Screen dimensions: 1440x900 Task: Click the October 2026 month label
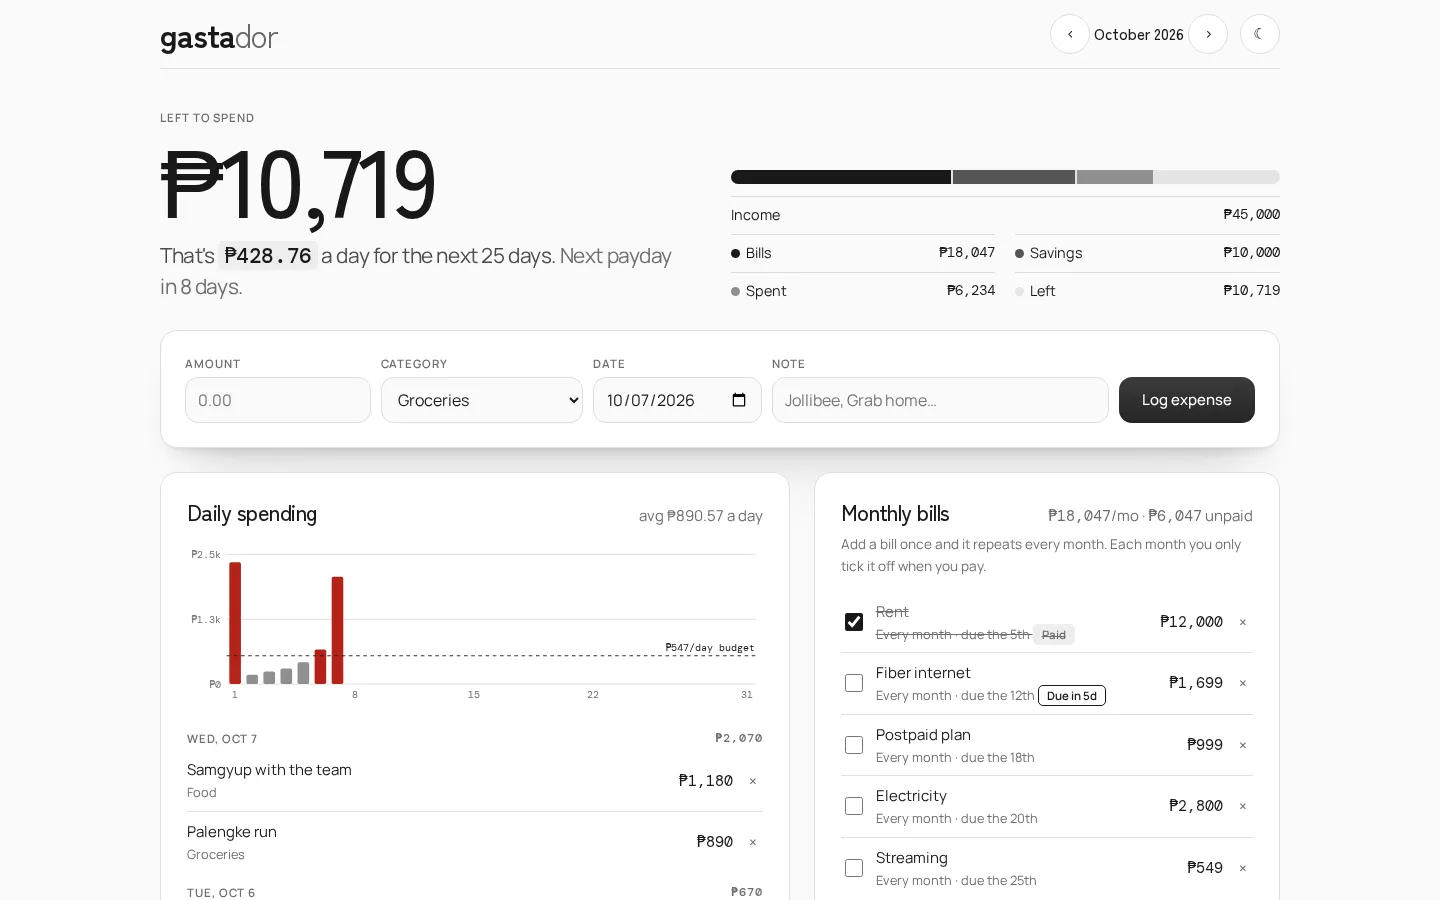pos(1139,35)
